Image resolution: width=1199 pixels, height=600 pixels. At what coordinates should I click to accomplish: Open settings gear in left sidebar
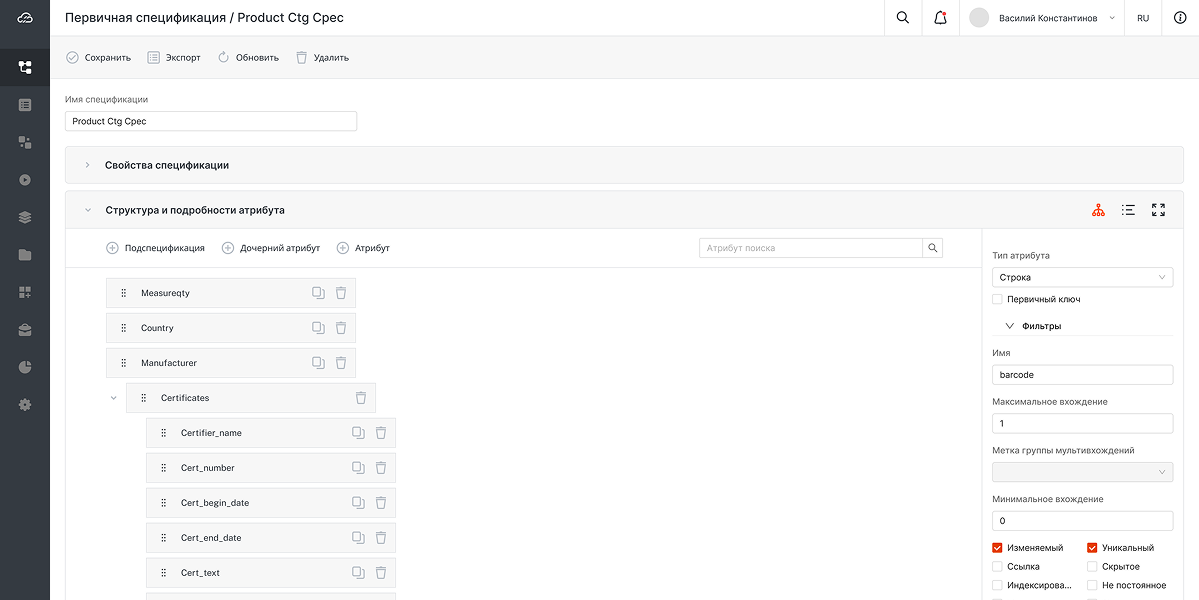[x=25, y=405]
